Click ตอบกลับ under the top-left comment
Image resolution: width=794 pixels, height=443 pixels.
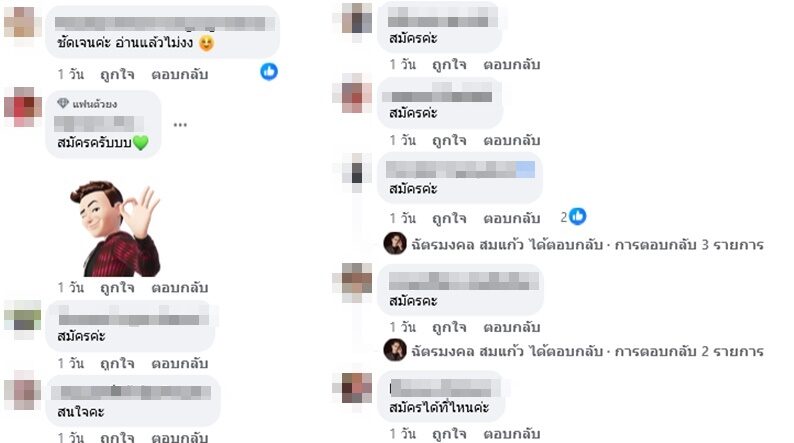pyautogui.click(x=180, y=74)
